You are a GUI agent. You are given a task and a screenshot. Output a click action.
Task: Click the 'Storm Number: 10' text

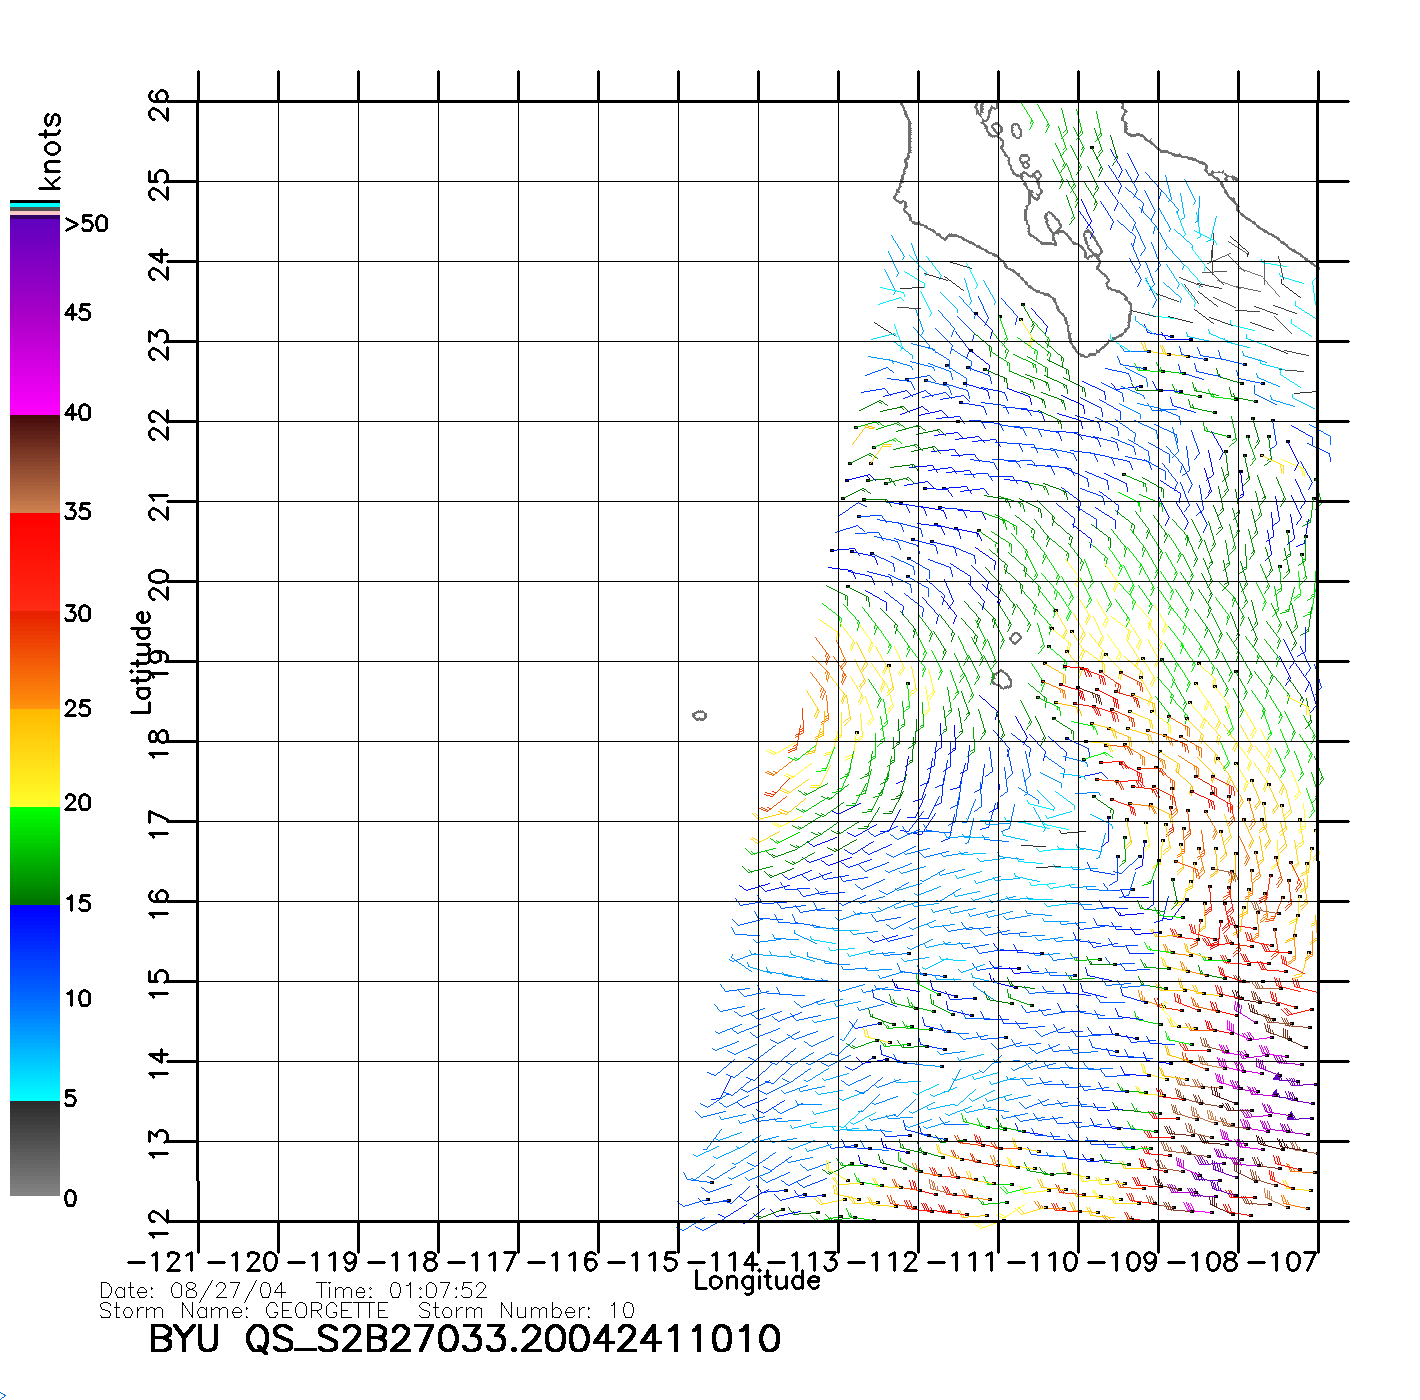526,1310
